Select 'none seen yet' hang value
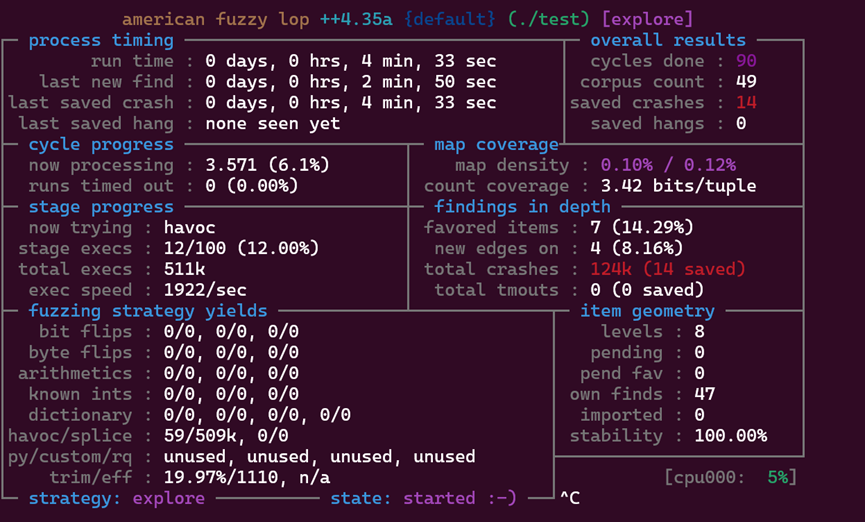Viewport: 865px width, 522px height. tap(273, 124)
